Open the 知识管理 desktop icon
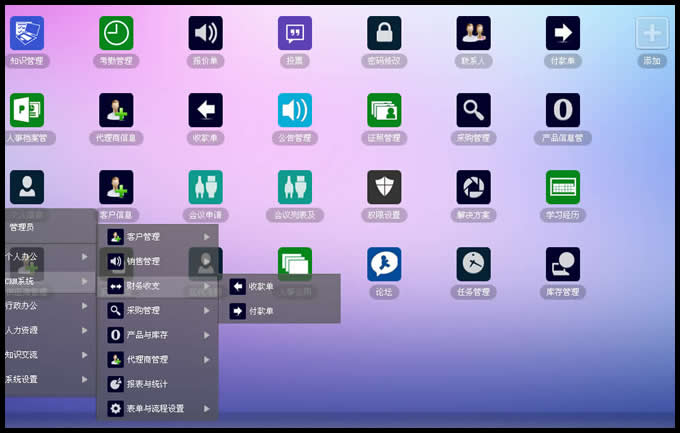This screenshot has height=433, width=680. [27, 33]
